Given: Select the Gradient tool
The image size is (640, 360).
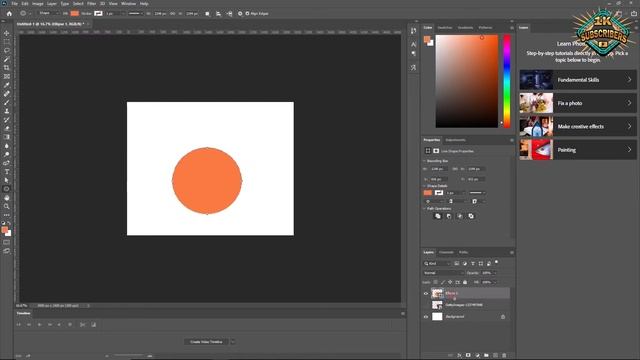Looking at the screenshot, I should click(x=7, y=137).
